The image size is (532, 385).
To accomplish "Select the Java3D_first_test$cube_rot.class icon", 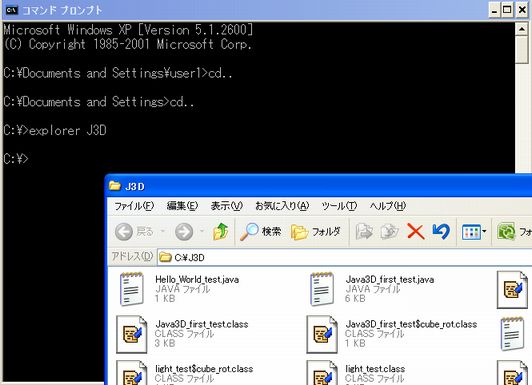I will coord(322,334).
